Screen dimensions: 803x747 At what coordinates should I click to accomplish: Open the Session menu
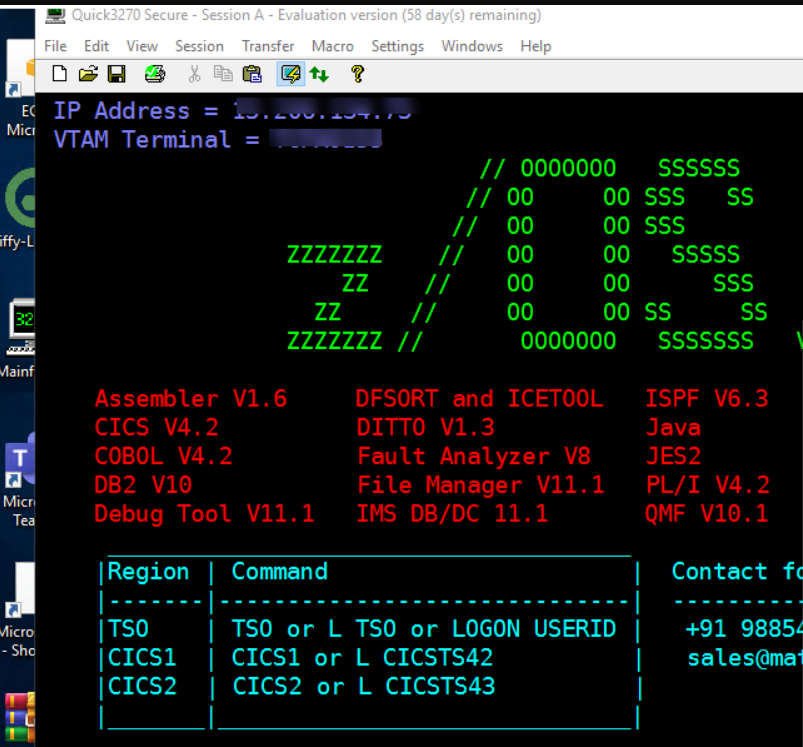point(199,46)
